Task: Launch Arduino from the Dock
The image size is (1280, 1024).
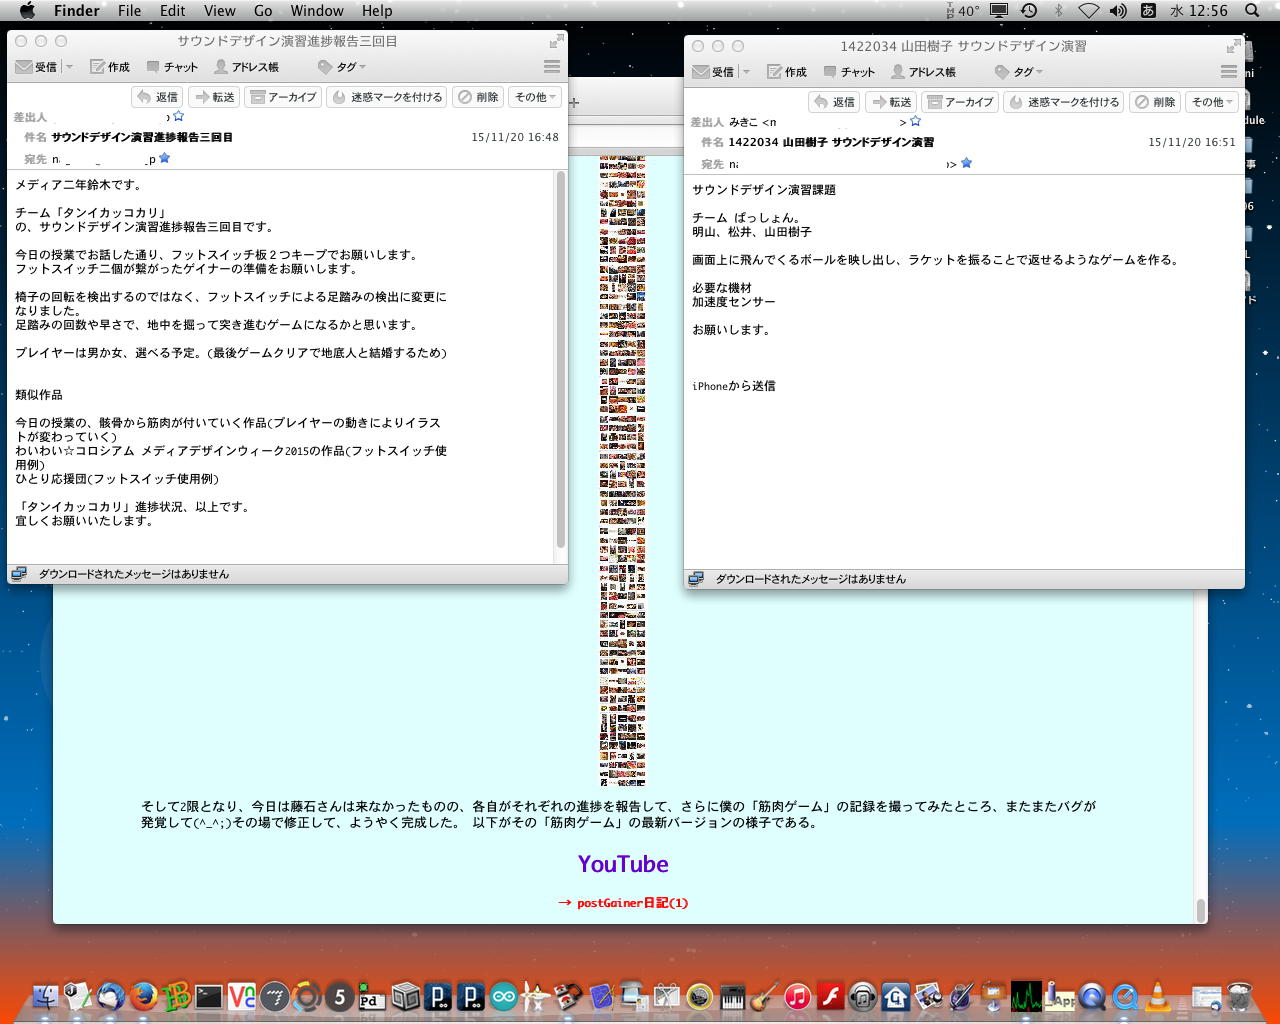Action: tap(503, 996)
